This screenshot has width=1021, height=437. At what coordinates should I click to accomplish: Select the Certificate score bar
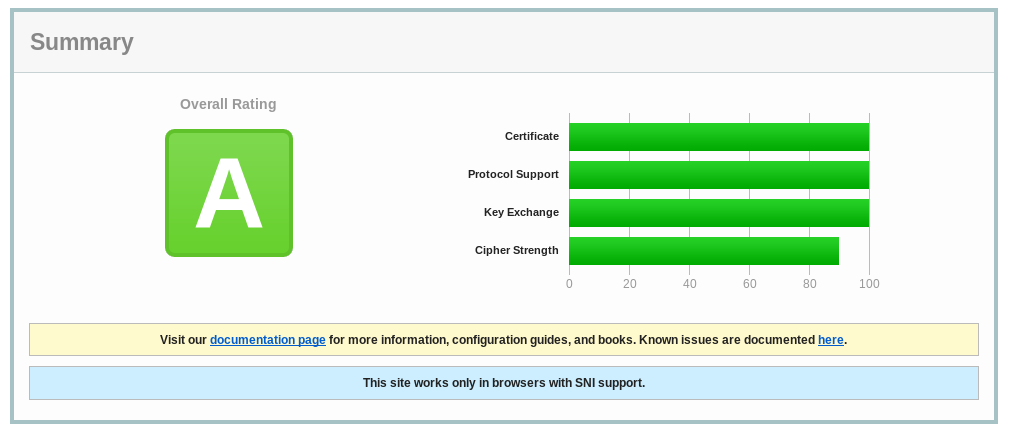tap(719, 137)
